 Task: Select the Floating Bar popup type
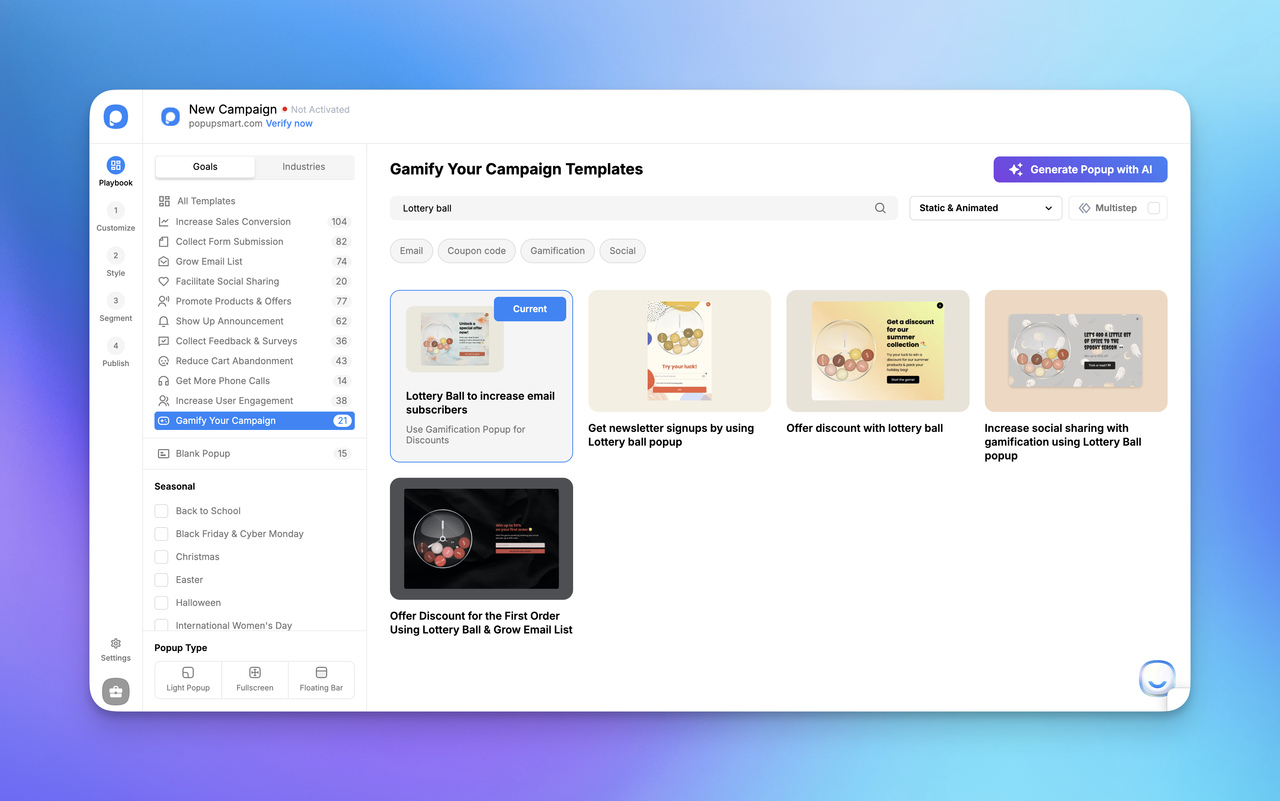[x=321, y=679]
